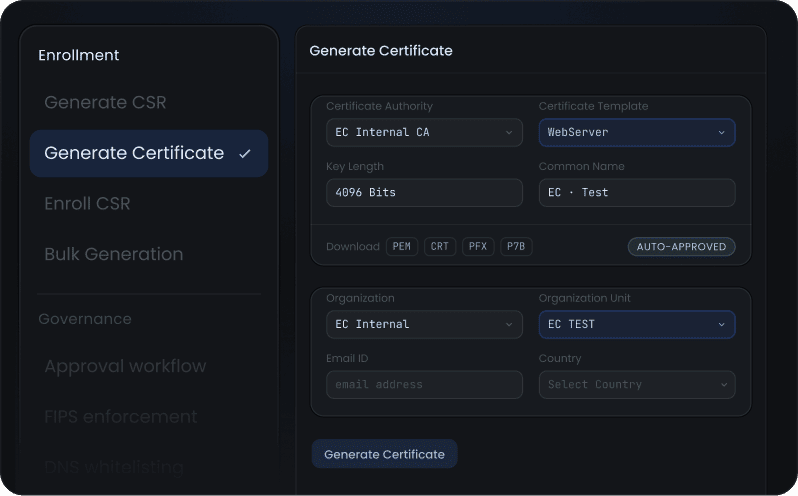Open DNS whitelisting in the sidebar

pyautogui.click(x=114, y=467)
